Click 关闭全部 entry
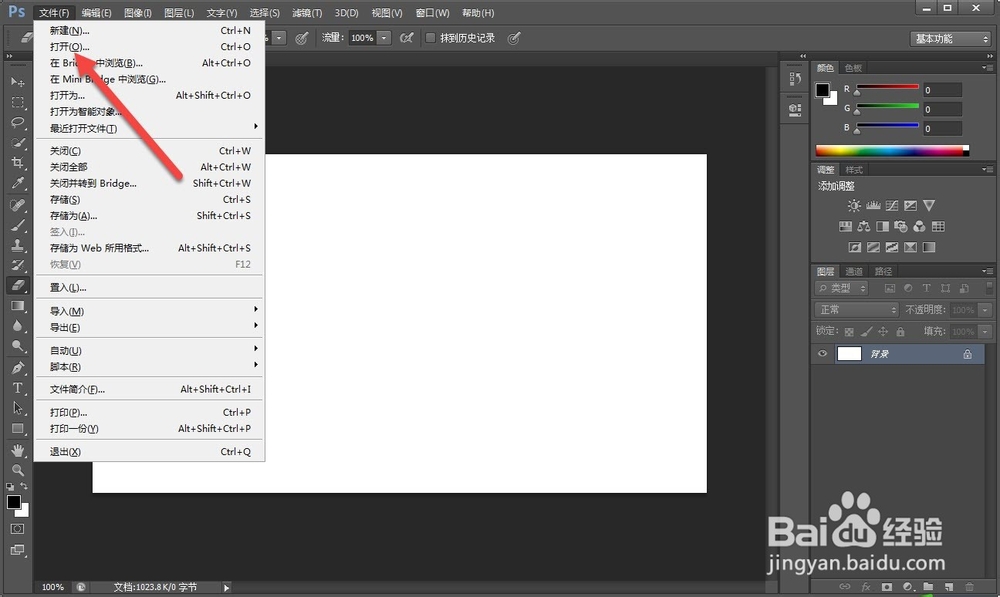This screenshot has height=597, width=1000. point(150,167)
